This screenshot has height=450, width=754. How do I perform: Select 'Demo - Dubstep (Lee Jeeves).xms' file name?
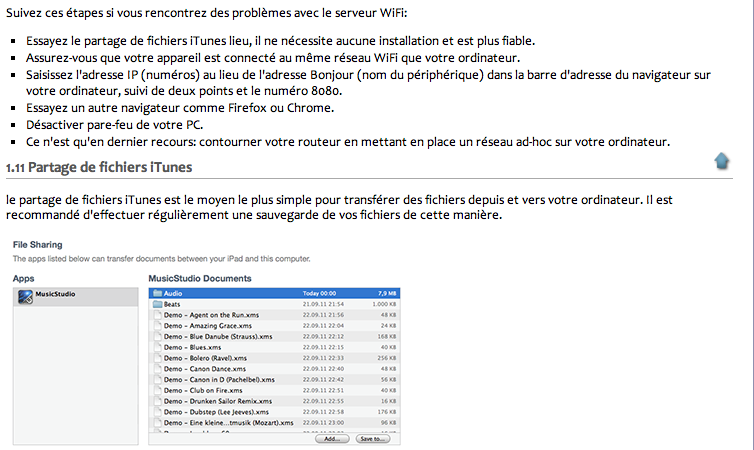[x=216, y=412]
